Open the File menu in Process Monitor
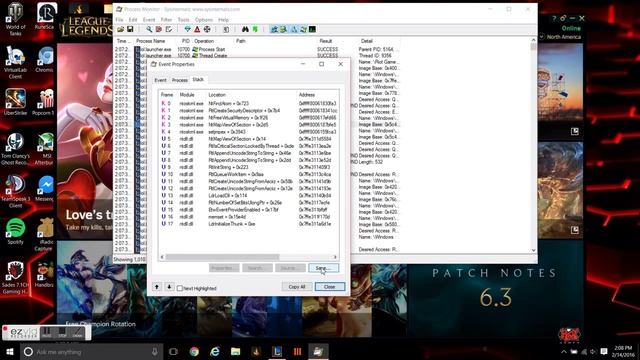The width and height of the screenshot is (640, 360). pos(119,20)
